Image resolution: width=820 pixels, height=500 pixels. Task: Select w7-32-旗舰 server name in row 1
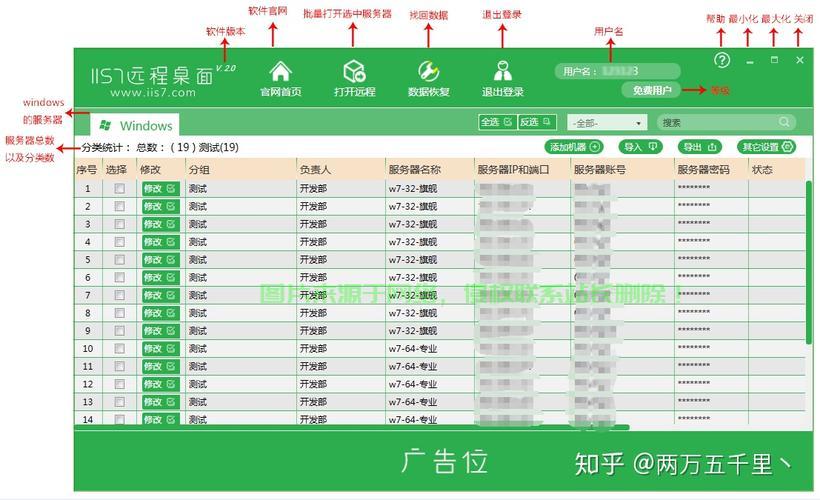tap(412, 188)
